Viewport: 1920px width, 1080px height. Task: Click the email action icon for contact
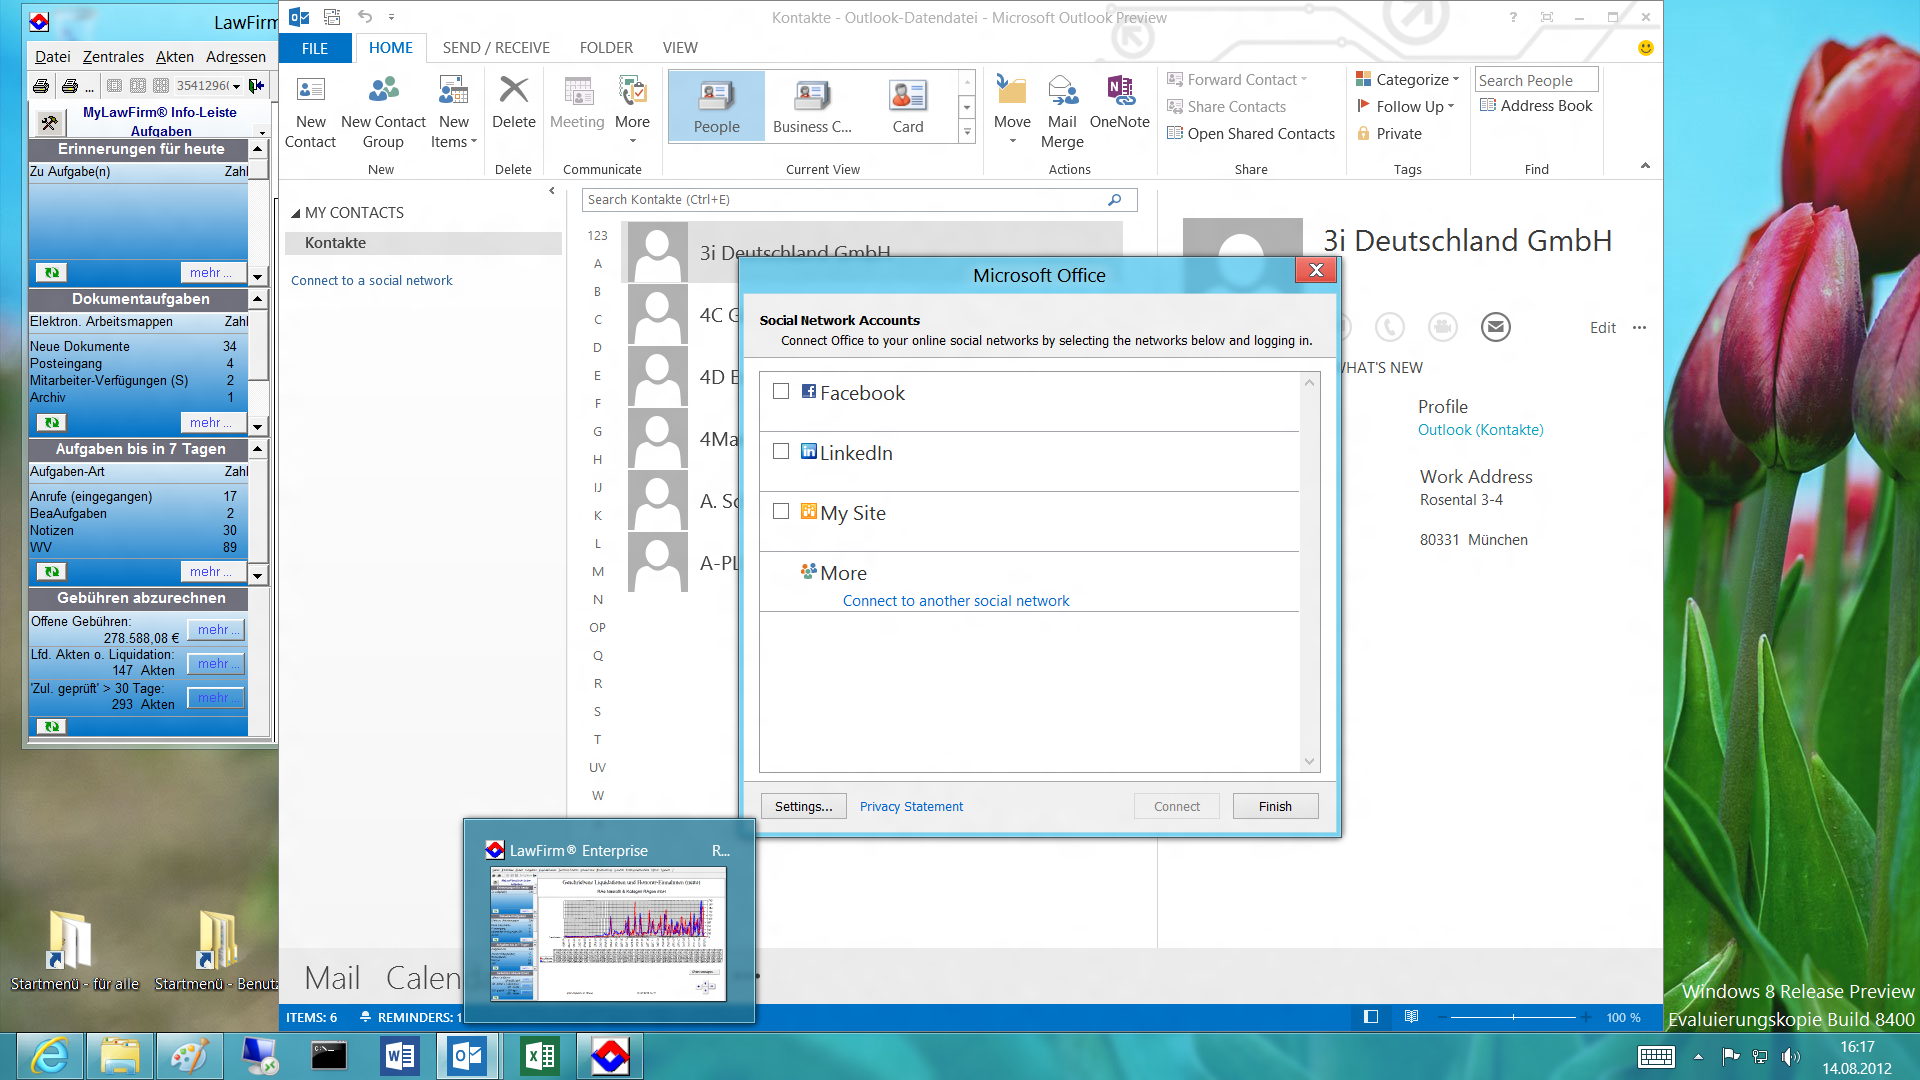(1495, 327)
